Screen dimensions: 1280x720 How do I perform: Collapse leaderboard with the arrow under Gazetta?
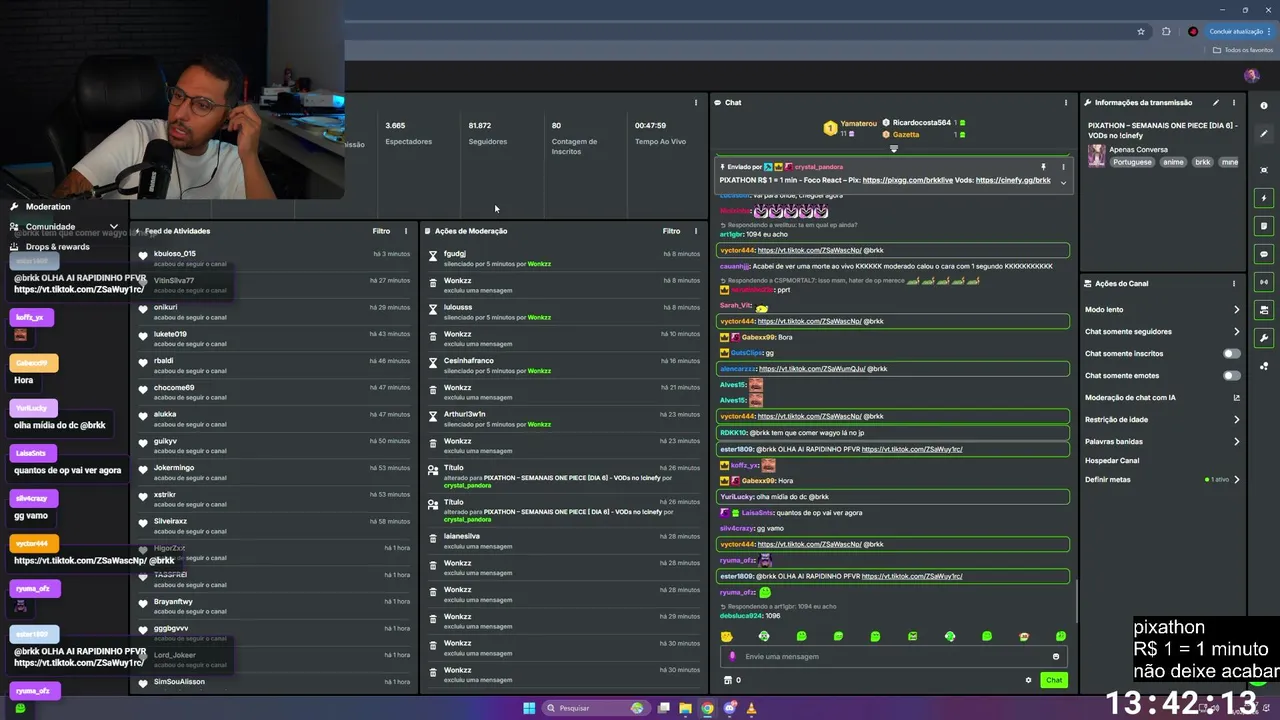894,149
